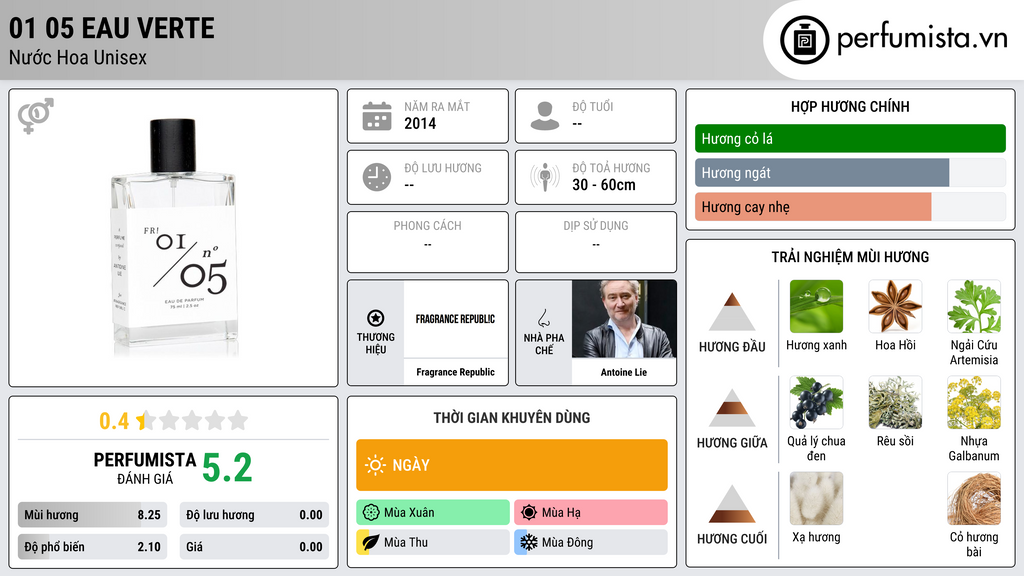
Task: Click the Perfumista đánh giá label
Action: (x=145, y=468)
